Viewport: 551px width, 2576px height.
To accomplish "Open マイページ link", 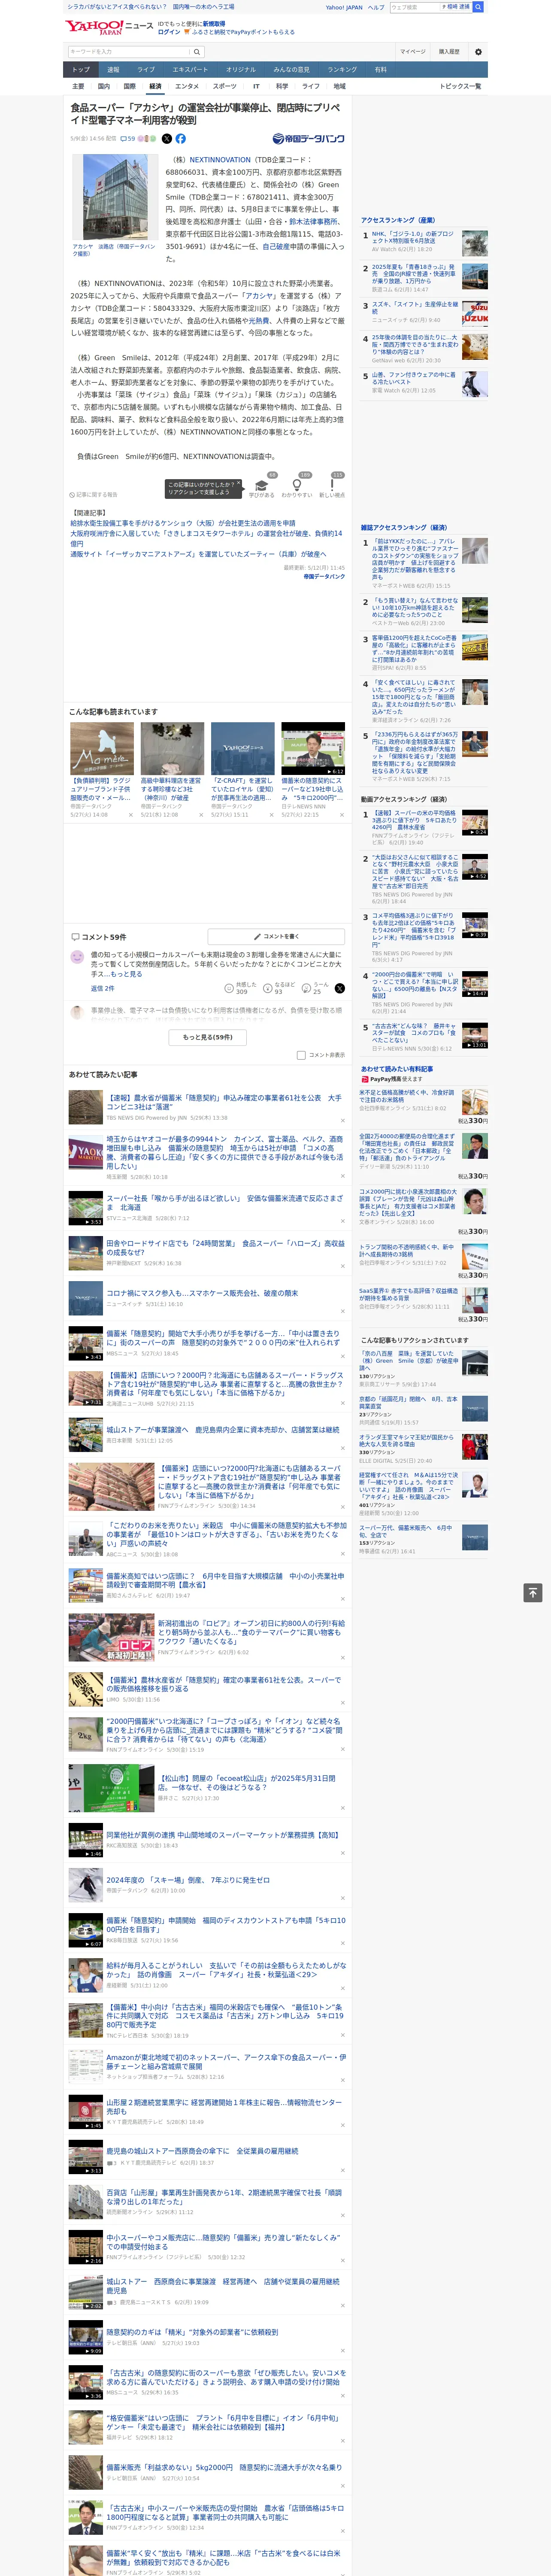I will (x=413, y=52).
